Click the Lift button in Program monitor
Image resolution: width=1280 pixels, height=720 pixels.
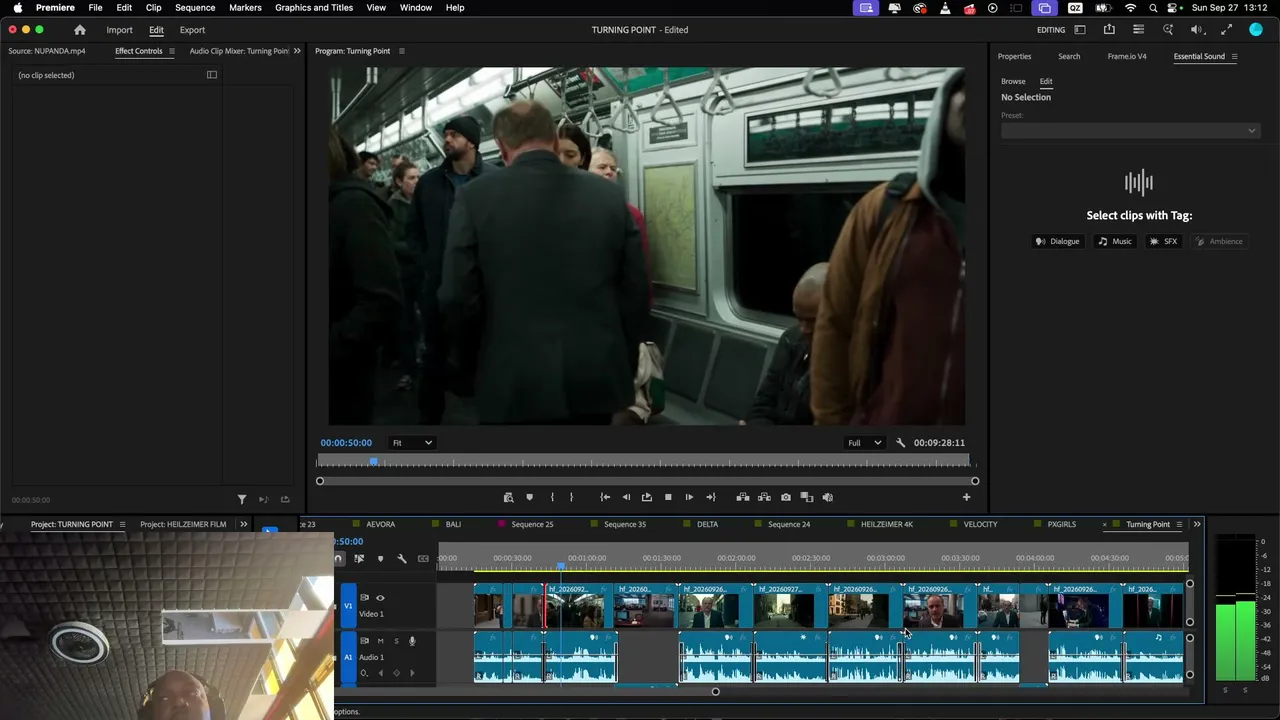(x=743, y=497)
